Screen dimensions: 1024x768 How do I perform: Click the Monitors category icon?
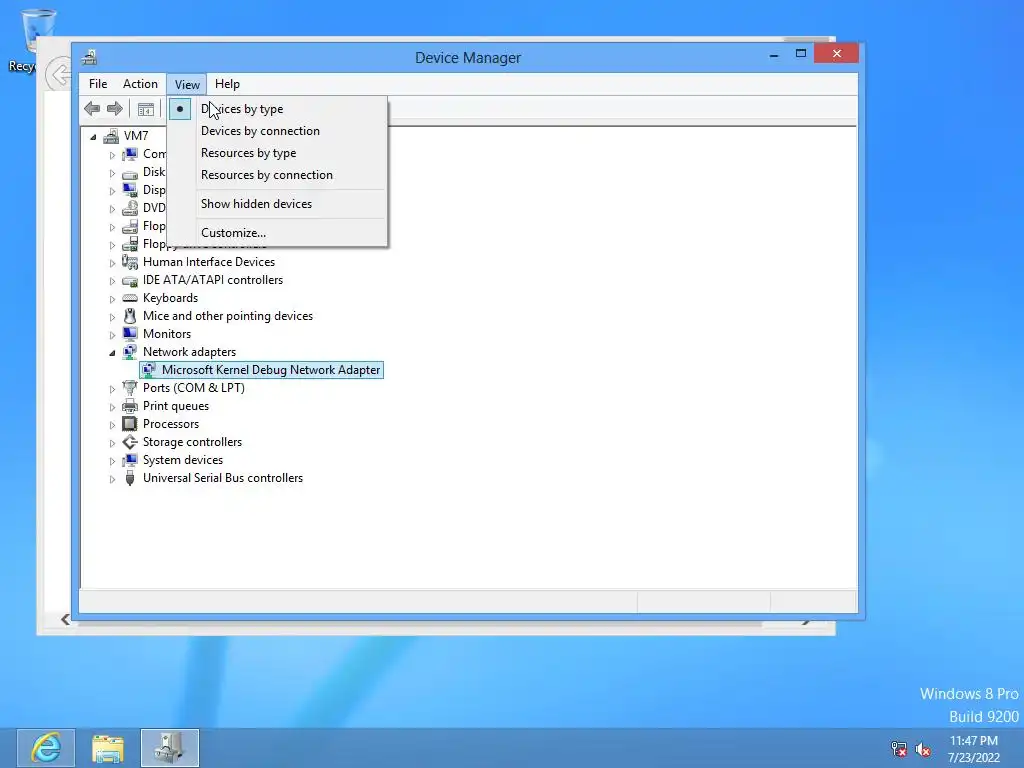[130, 334]
